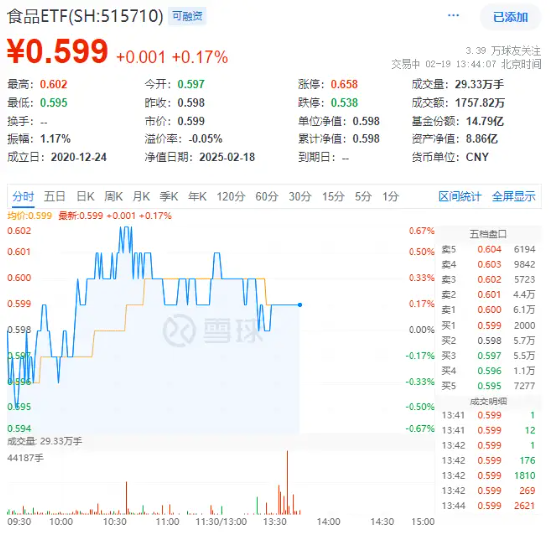This screenshot has width=550, height=535.
Task: Click the 五档盘口 header
Action: [488, 234]
